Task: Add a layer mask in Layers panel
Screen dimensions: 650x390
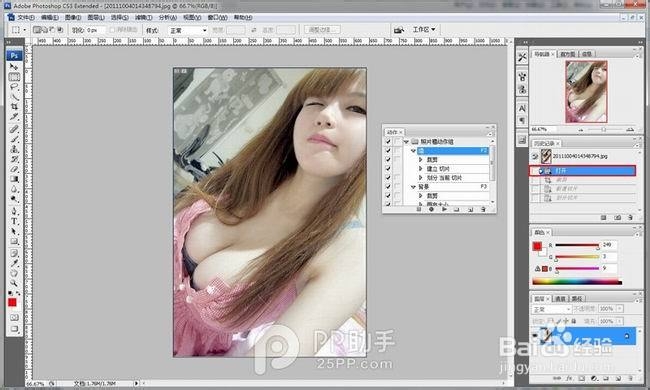Action: 582,378
